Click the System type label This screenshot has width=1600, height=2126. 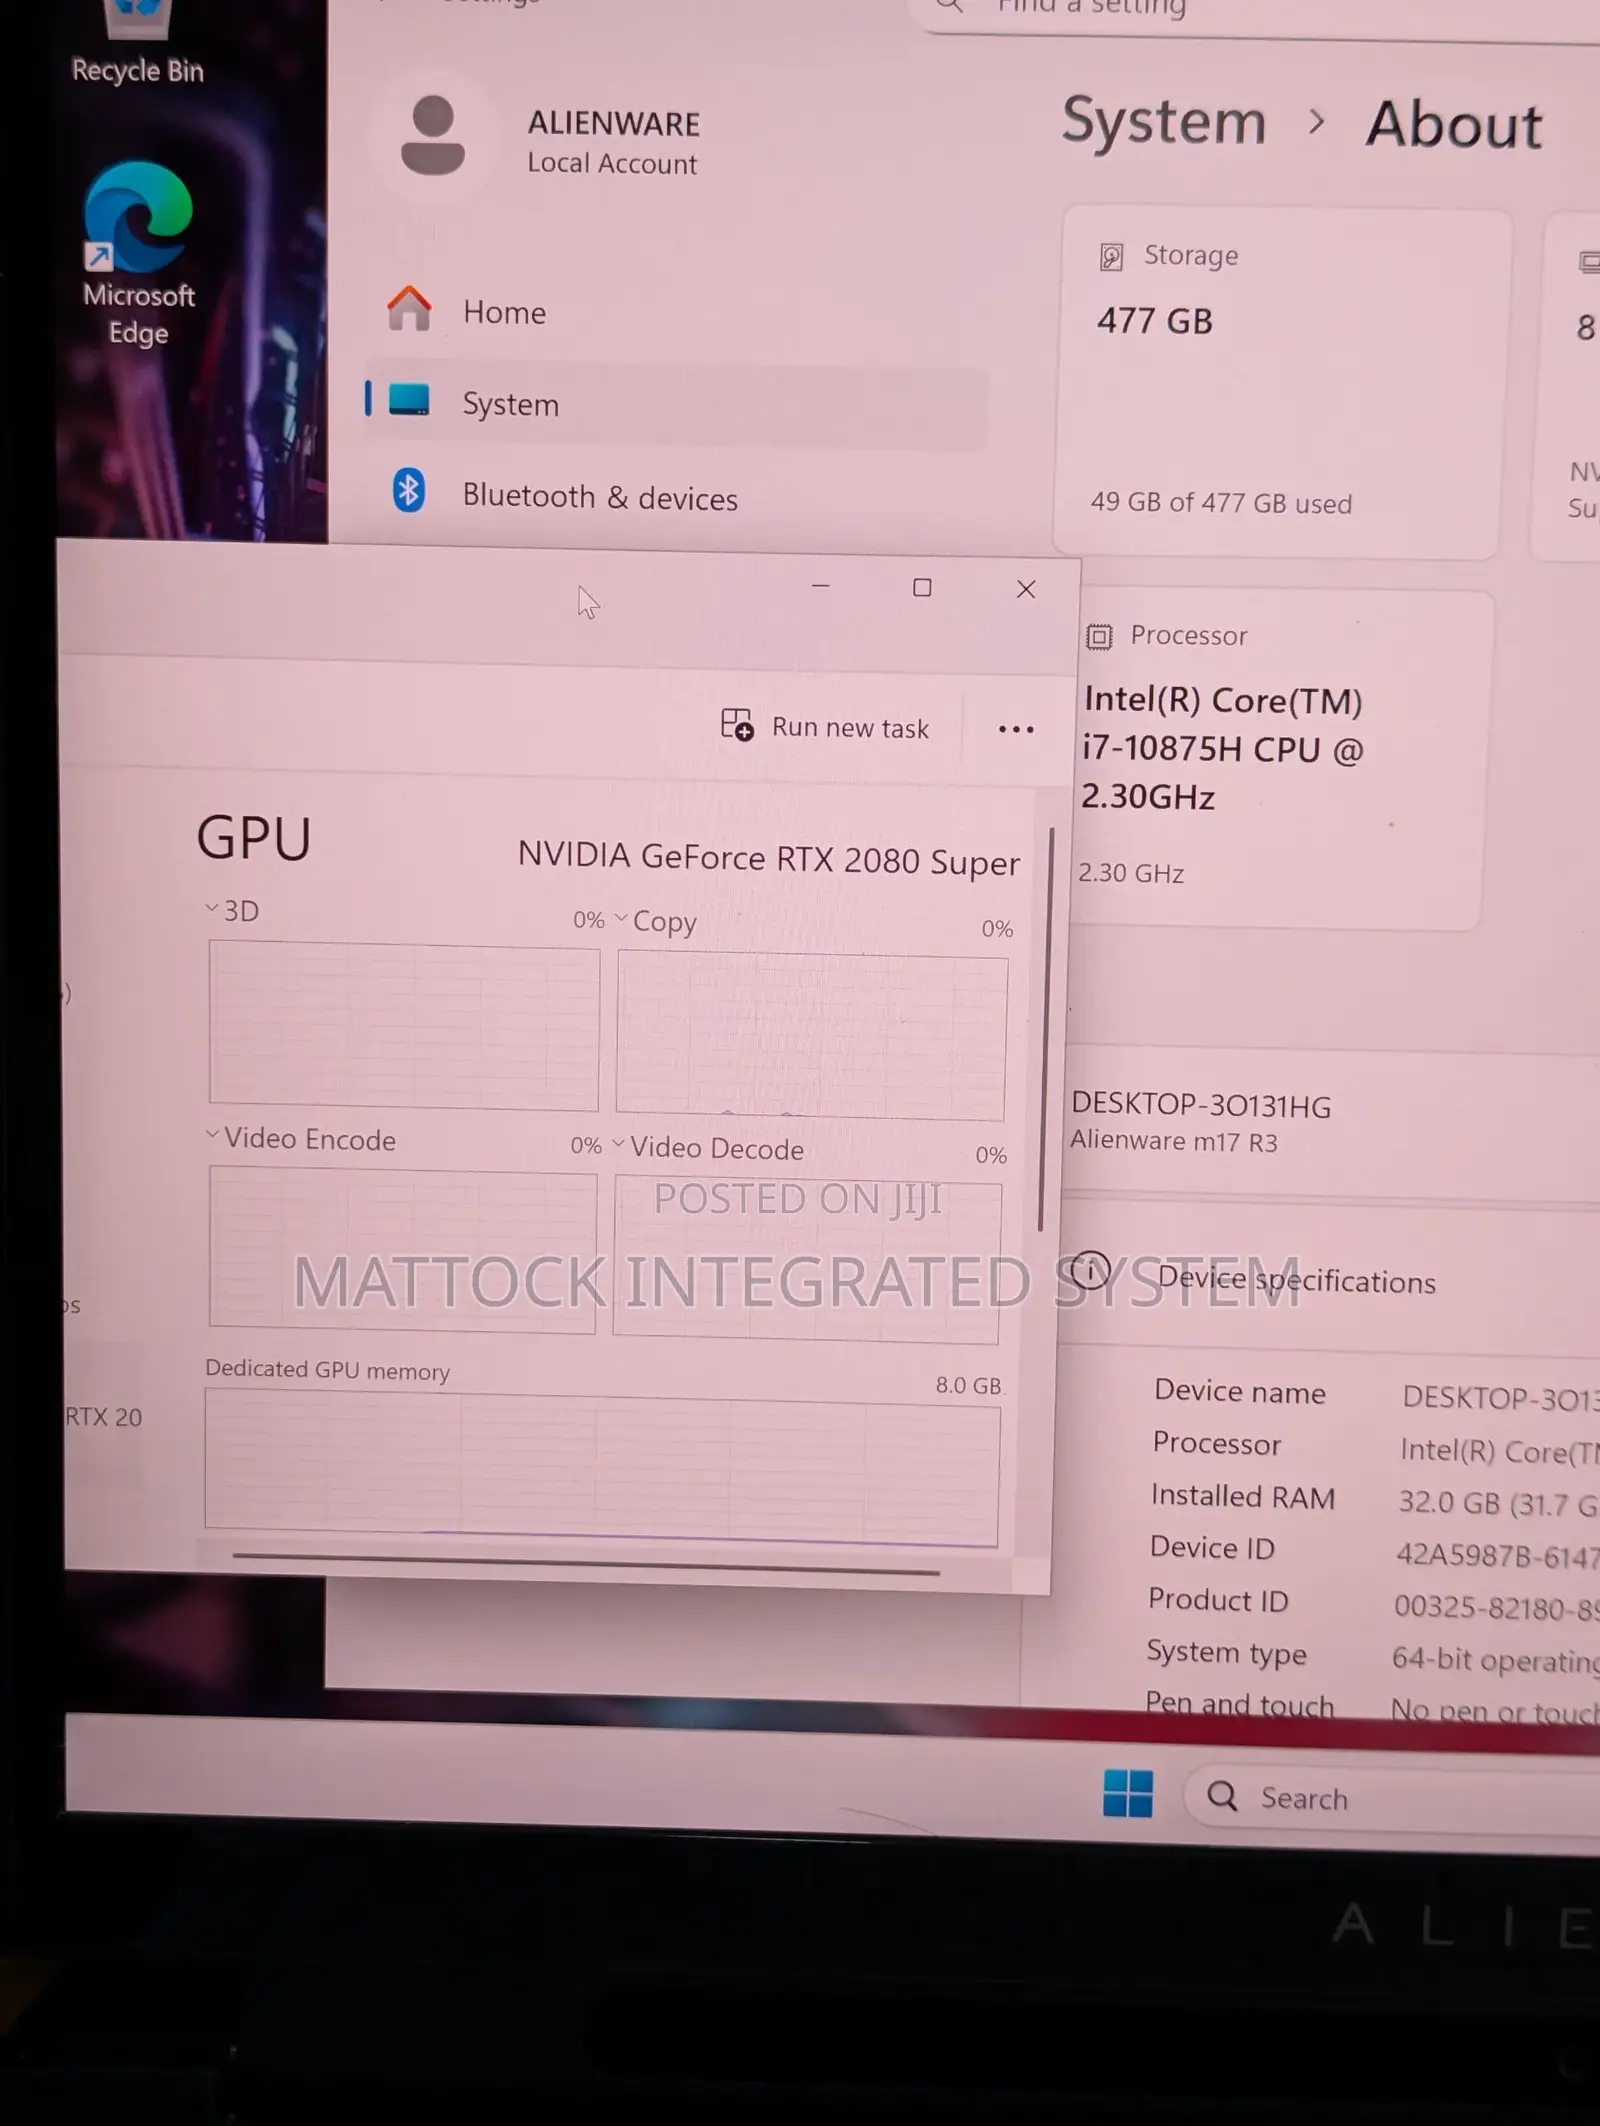(x=1226, y=1652)
